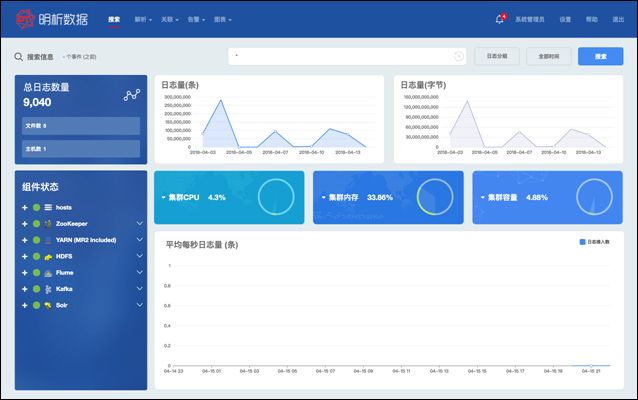Viewport: 638px width, 400px height.
Task: Collapse the 集群容量 card arrow
Action: 483,197
